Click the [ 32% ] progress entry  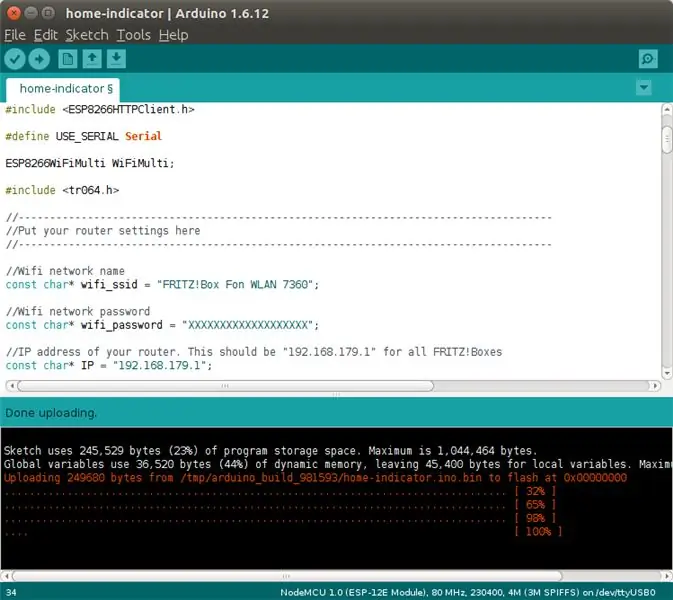535,491
